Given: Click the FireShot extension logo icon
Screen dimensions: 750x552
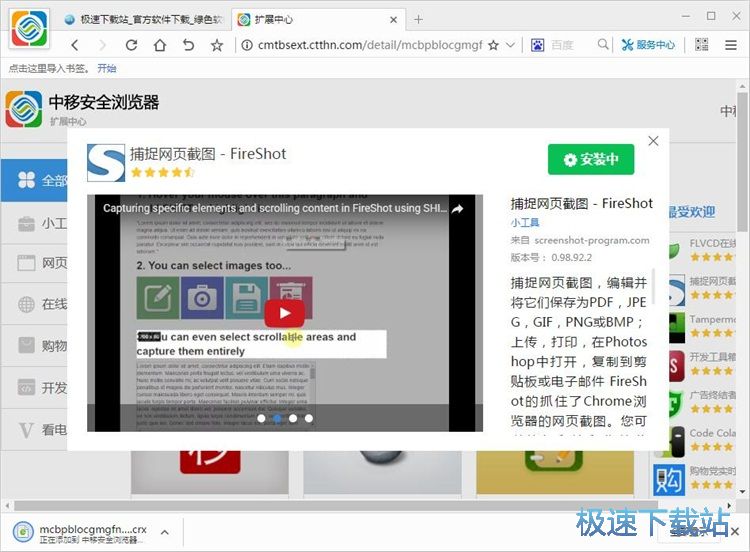Looking at the screenshot, I should click(x=106, y=163).
